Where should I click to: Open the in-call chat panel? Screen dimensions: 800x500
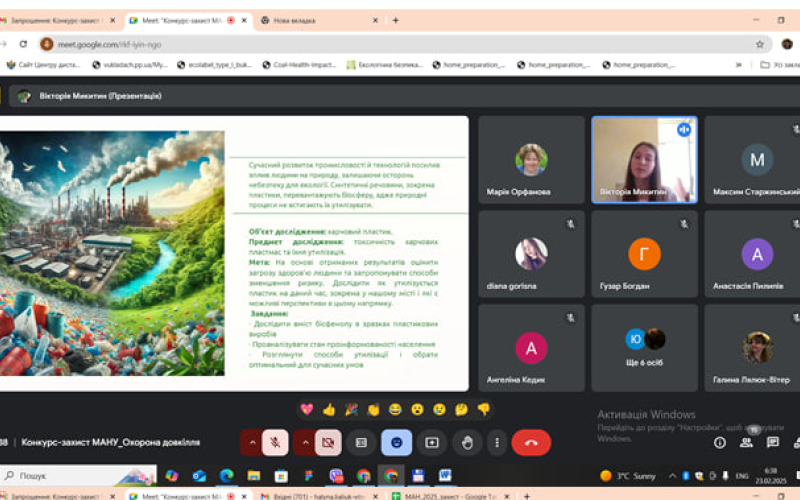pyautogui.click(x=773, y=442)
